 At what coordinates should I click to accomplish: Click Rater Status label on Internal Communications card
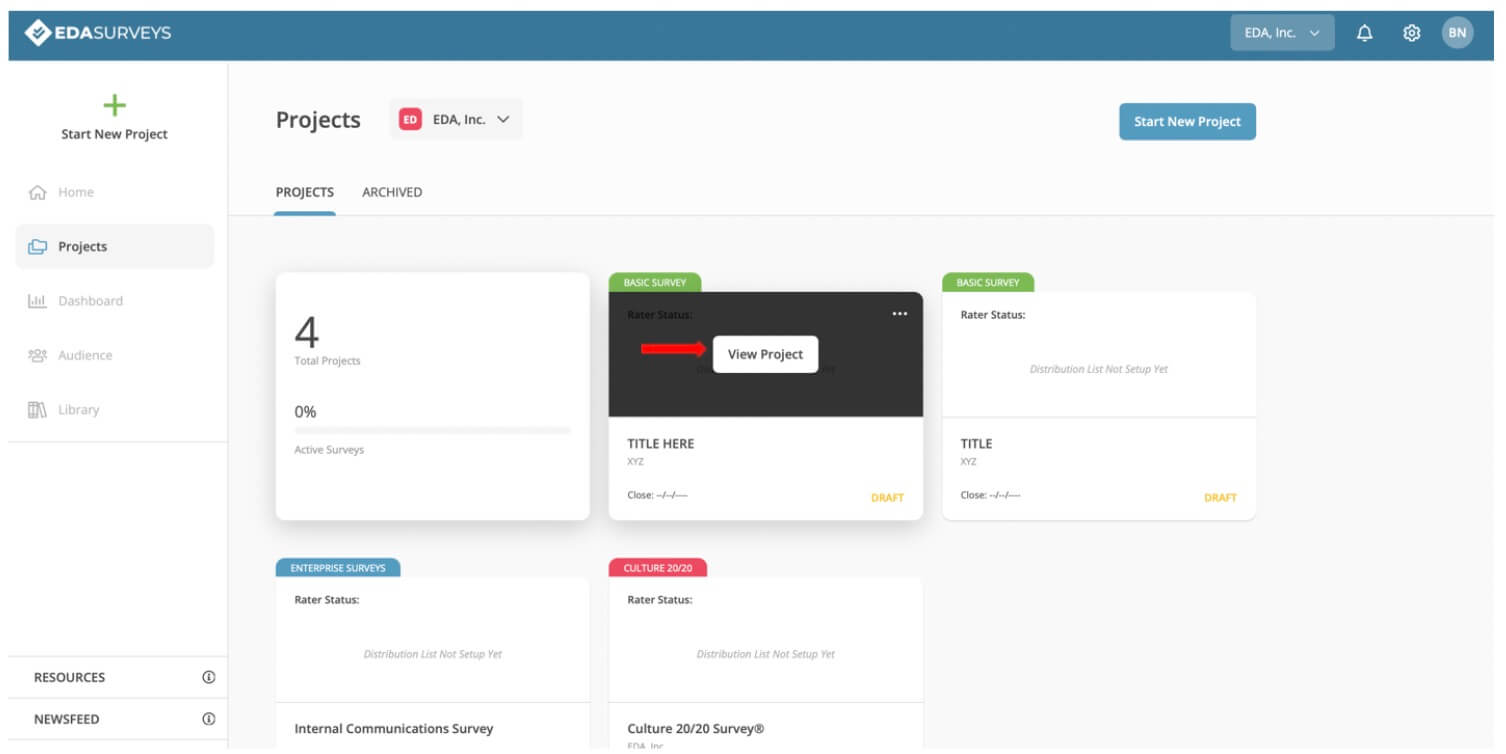click(x=327, y=600)
